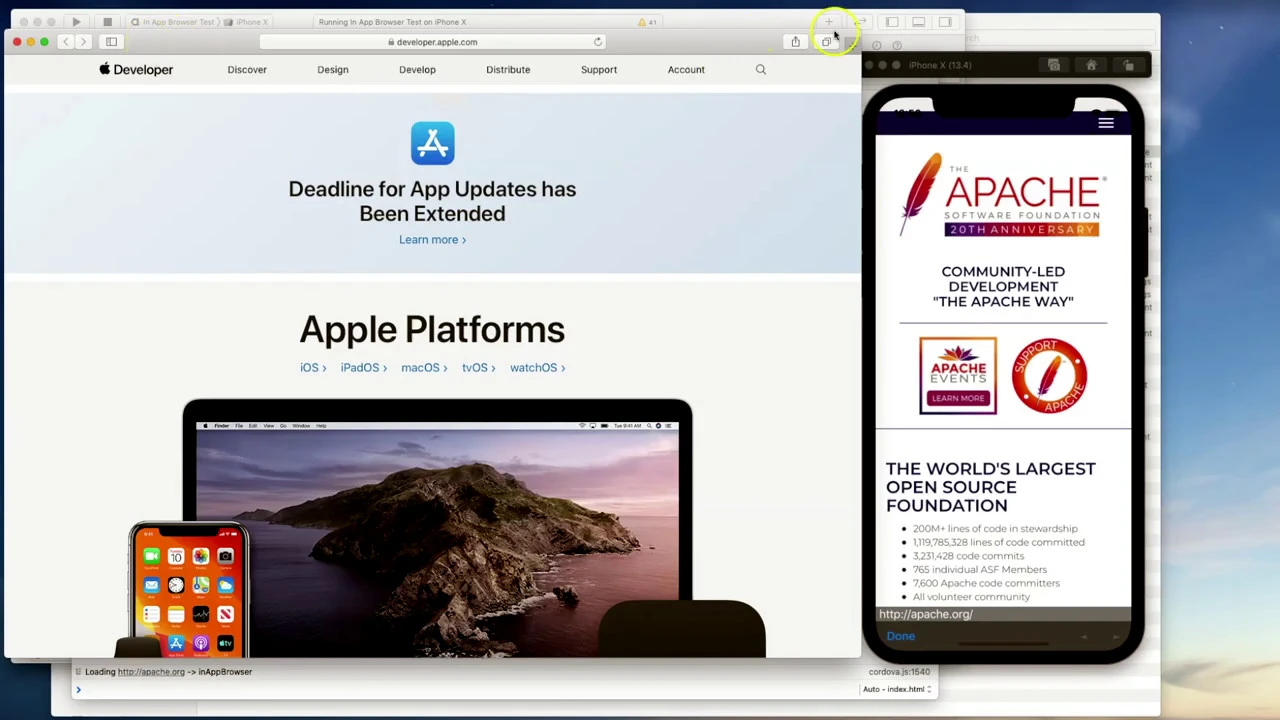Toggle Xcode inspector panel visibility
The width and height of the screenshot is (1280, 720).
tap(945, 22)
